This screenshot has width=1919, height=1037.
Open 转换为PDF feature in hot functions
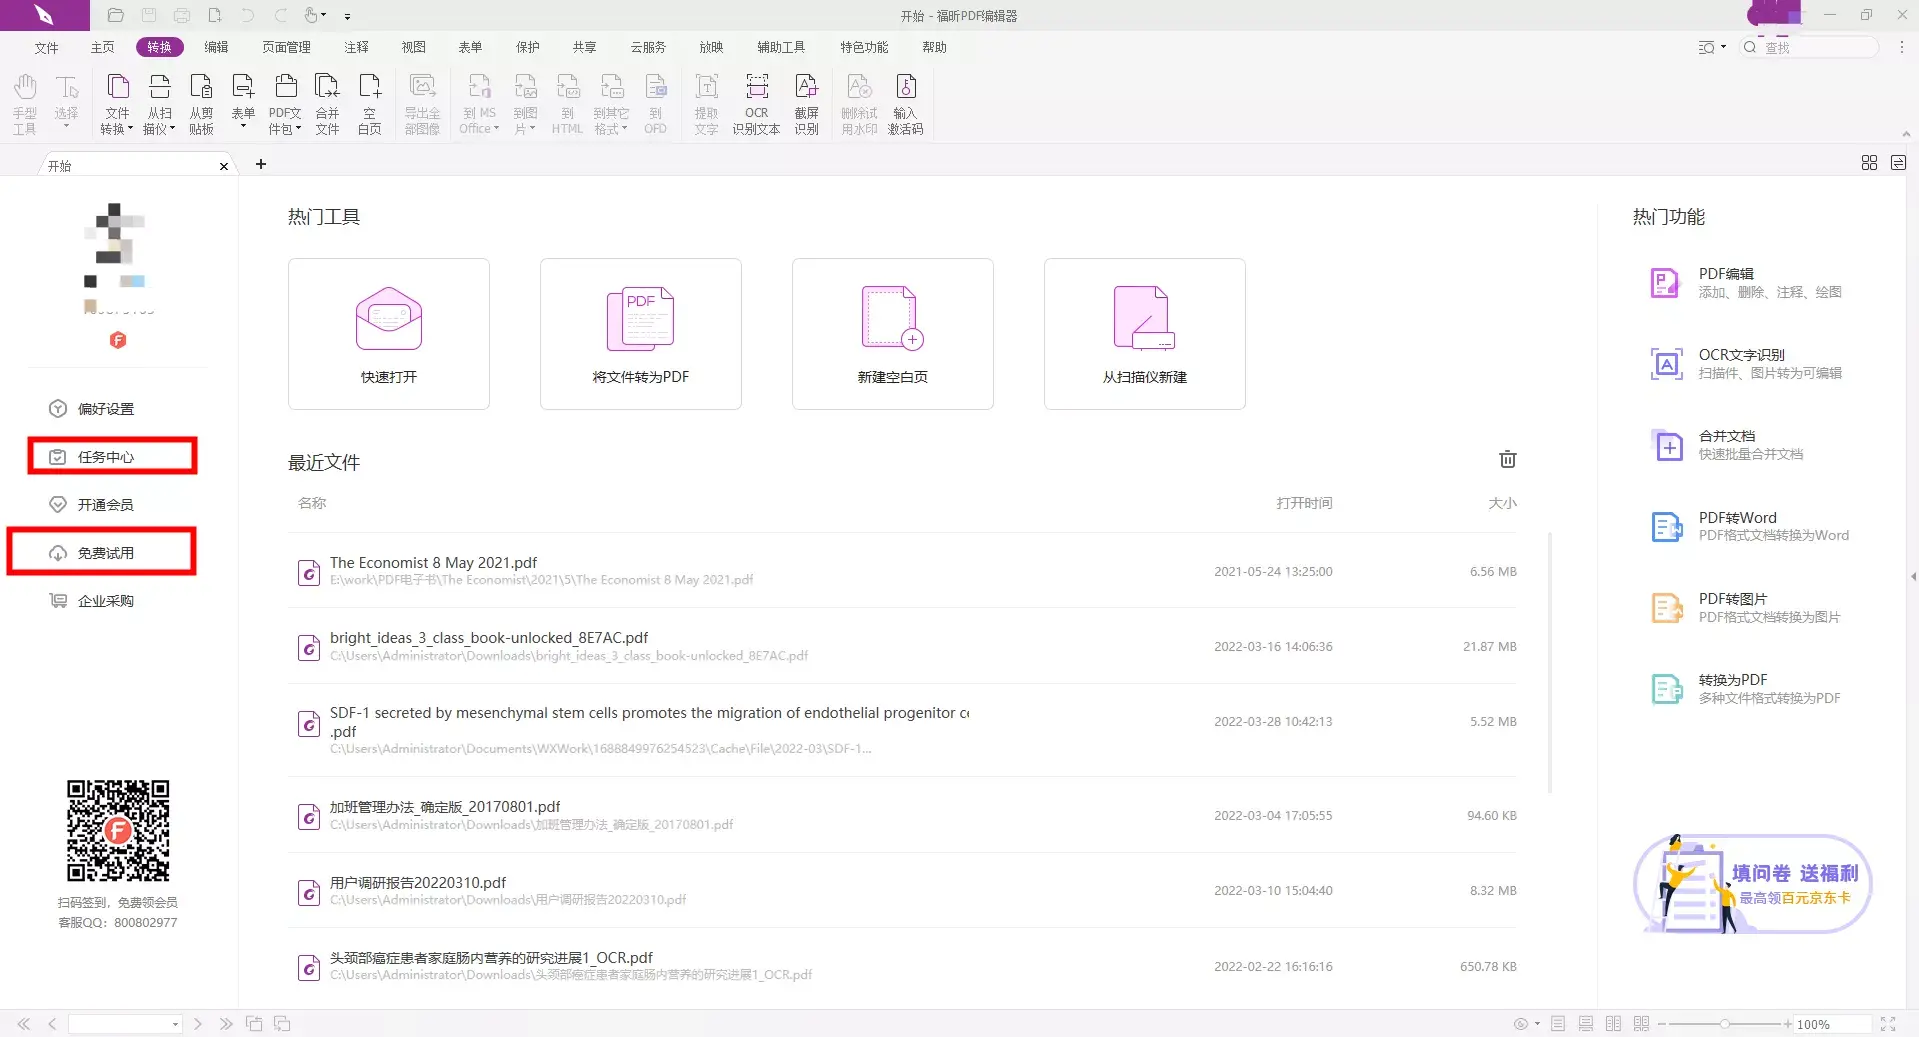(x=1746, y=688)
